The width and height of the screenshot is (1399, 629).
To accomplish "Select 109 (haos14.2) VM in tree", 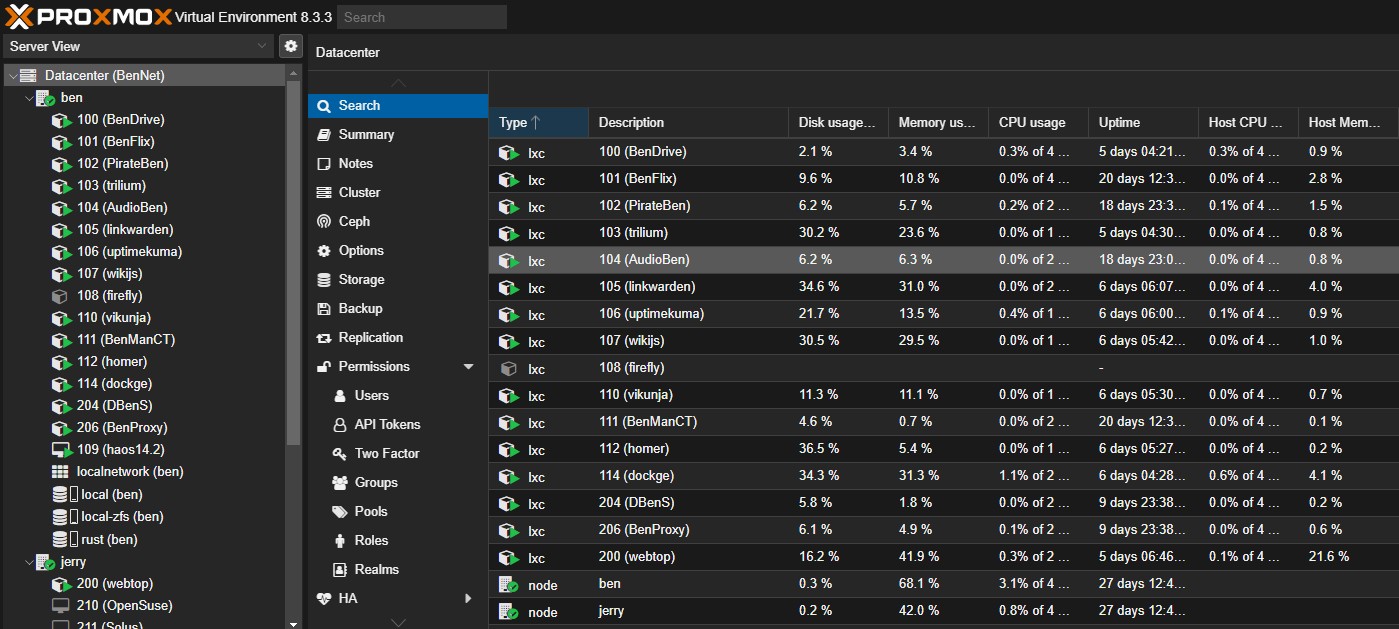I will click(x=120, y=450).
